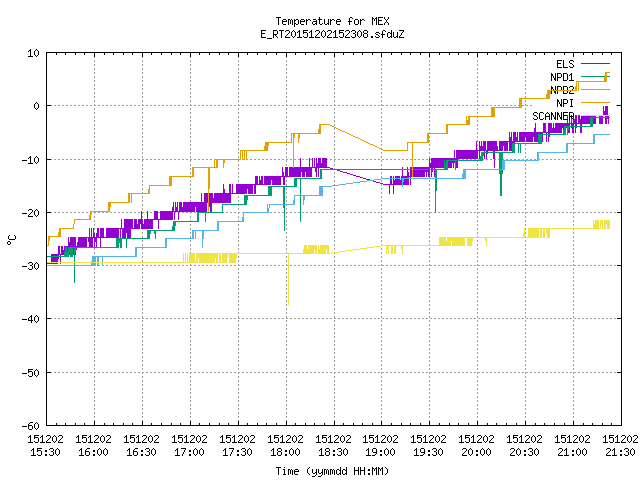640x480 pixels.
Task: Click the °C y-axis unit label
Action: [11, 240]
